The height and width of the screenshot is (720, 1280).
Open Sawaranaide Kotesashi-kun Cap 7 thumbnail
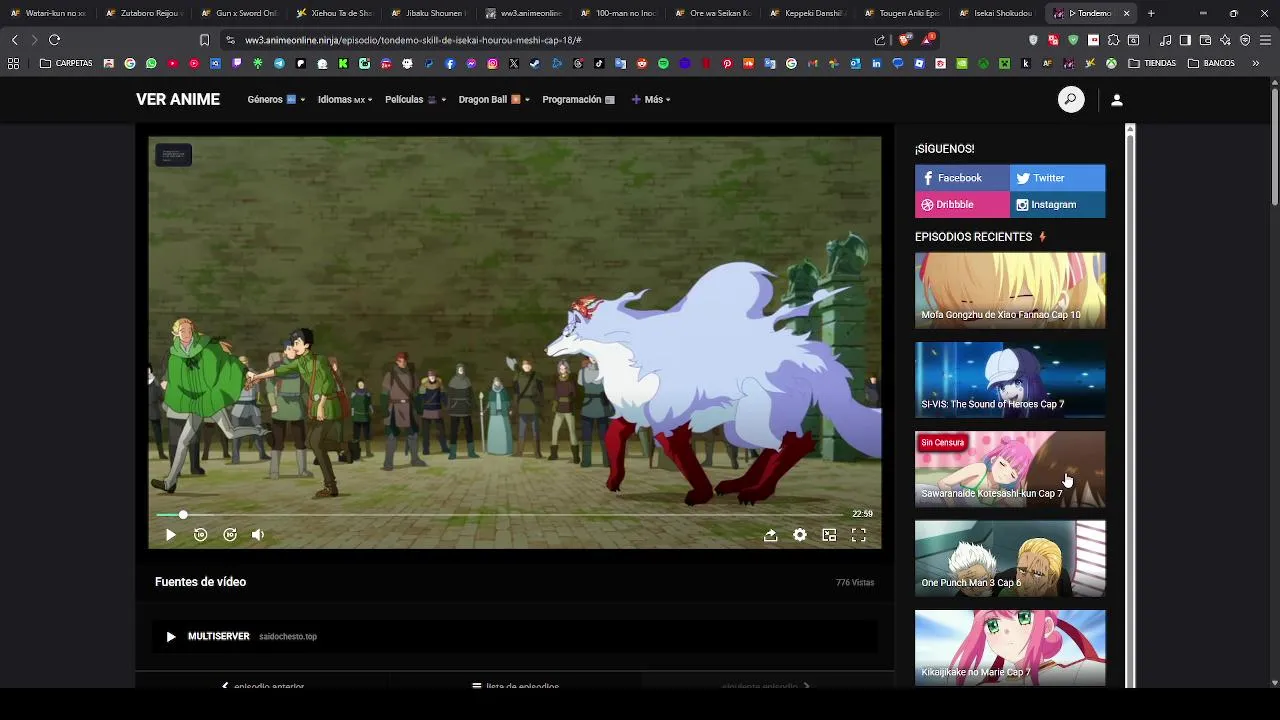pos(1010,469)
